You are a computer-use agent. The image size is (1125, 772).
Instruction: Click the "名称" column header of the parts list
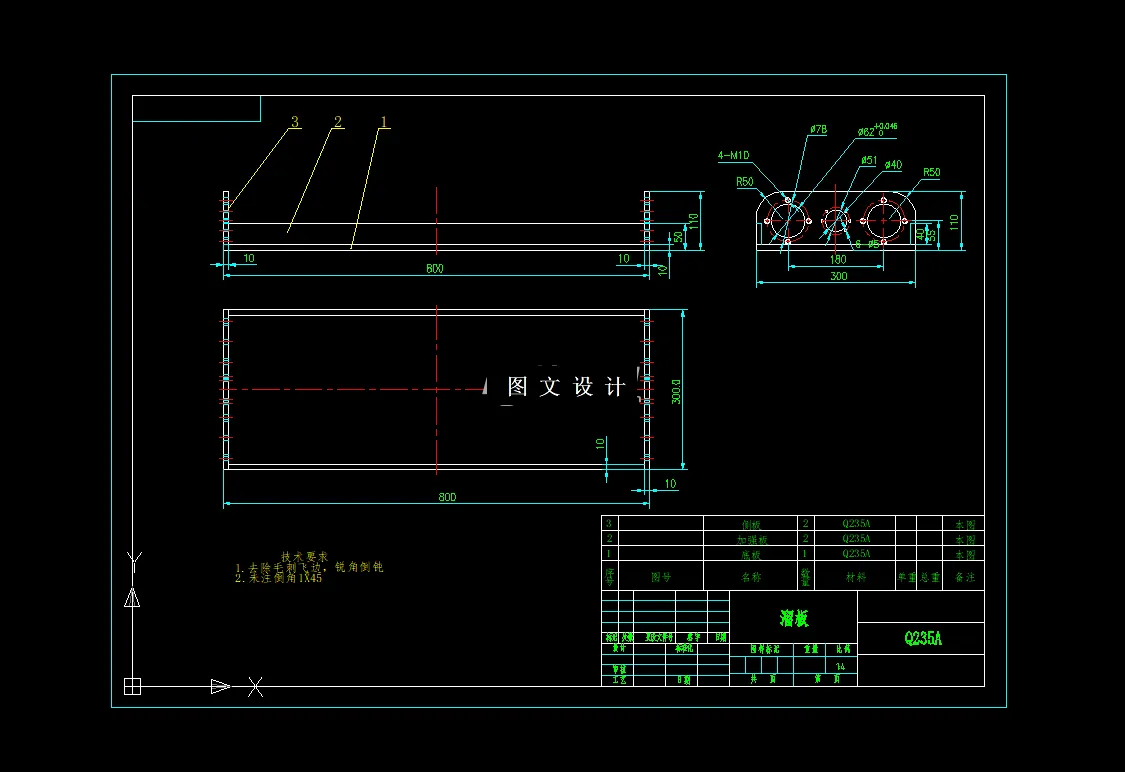pyautogui.click(x=752, y=576)
